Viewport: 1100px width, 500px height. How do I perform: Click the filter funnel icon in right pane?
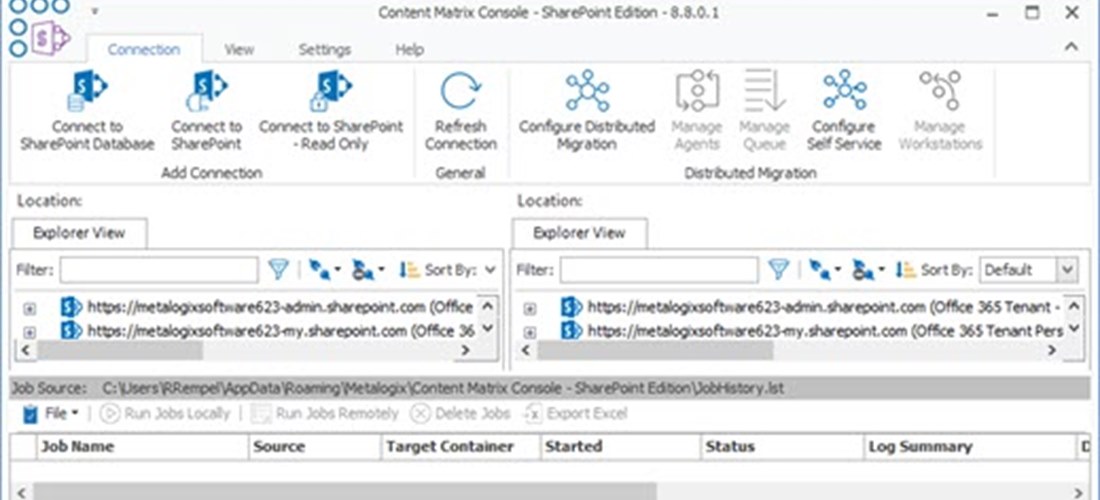(x=778, y=269)
